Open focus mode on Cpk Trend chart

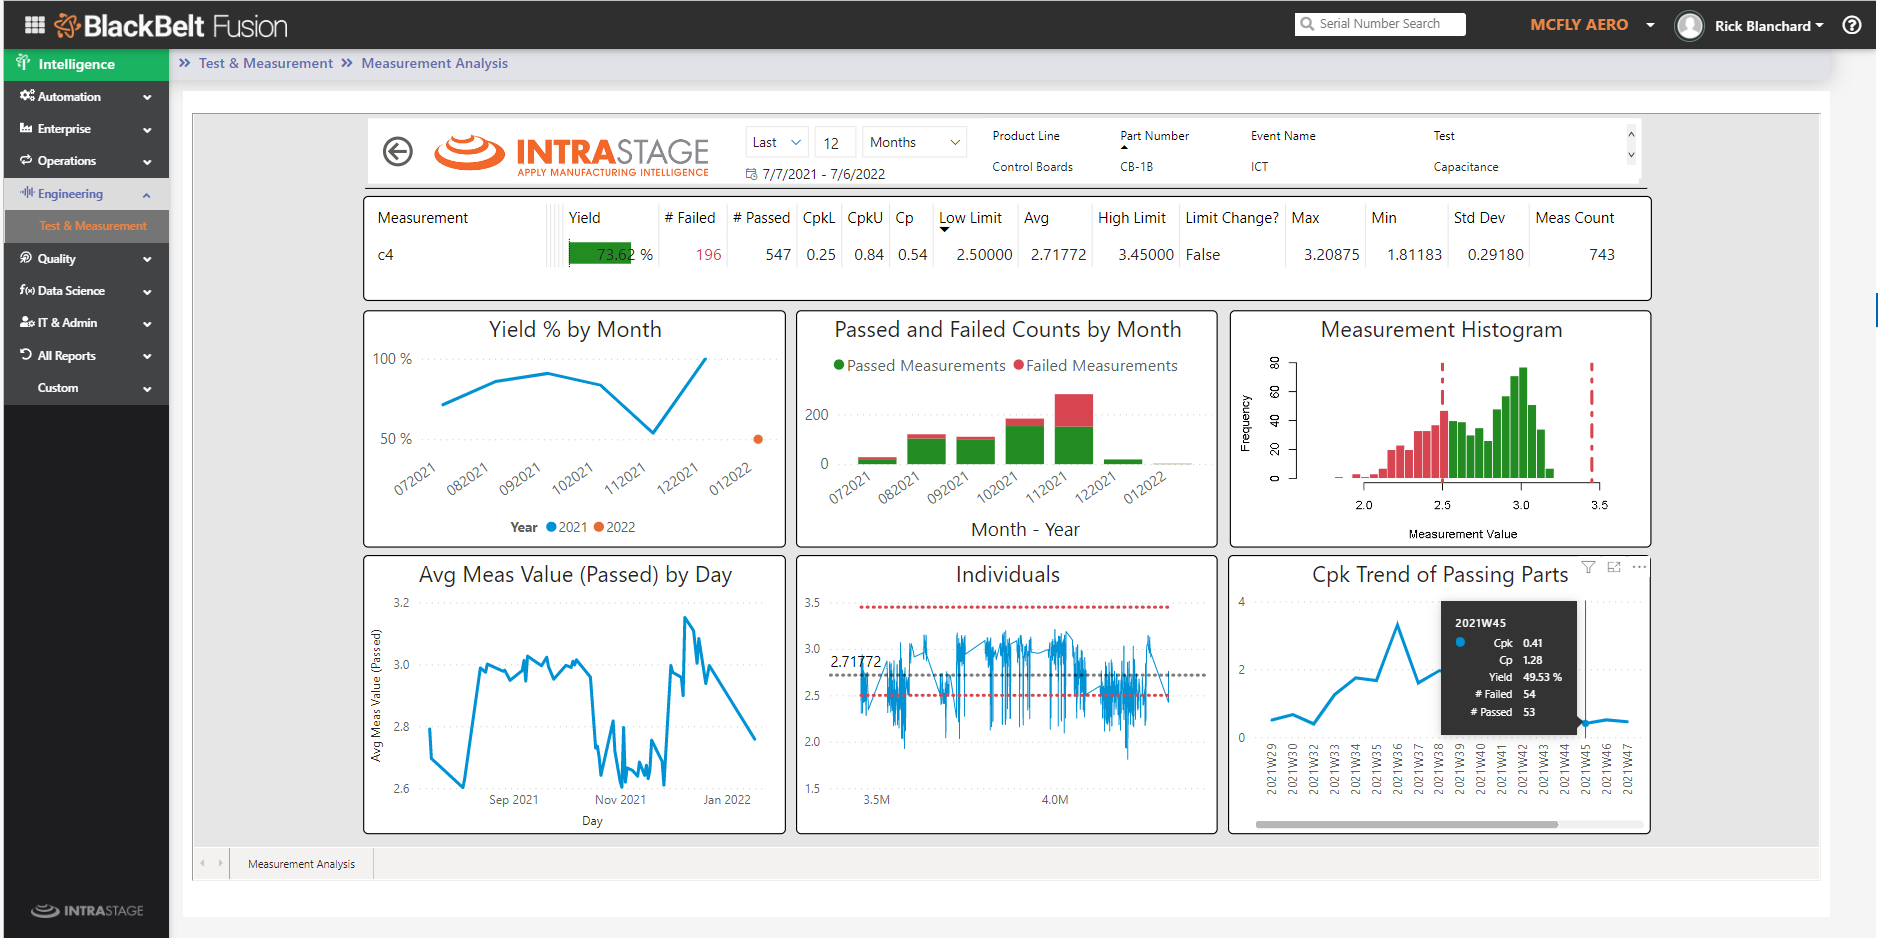click(x=1613, y=567)
